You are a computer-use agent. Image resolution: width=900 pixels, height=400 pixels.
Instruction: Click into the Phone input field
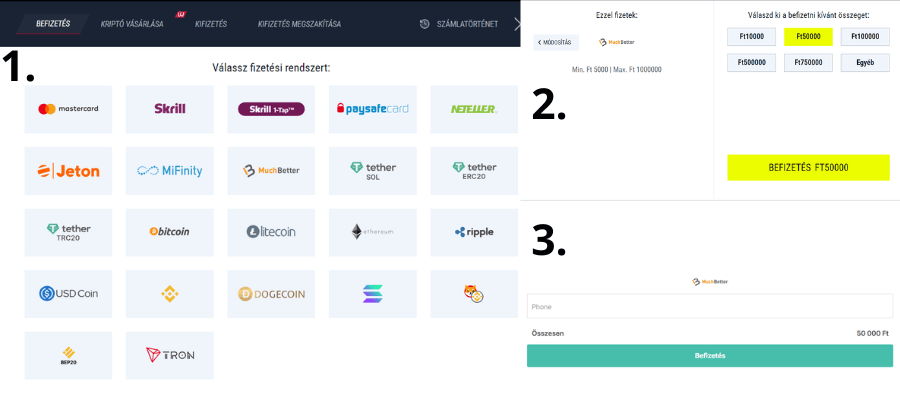pyautogui.click(x=710, y=306)
